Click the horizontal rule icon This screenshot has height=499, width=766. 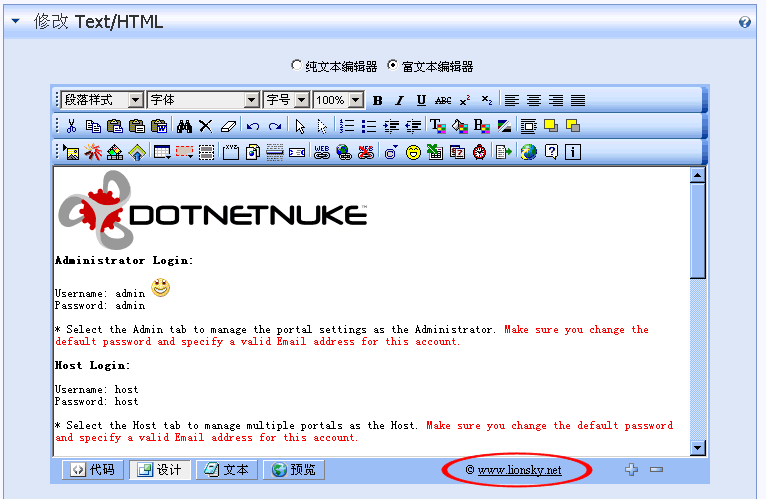[x=275, y=152]
